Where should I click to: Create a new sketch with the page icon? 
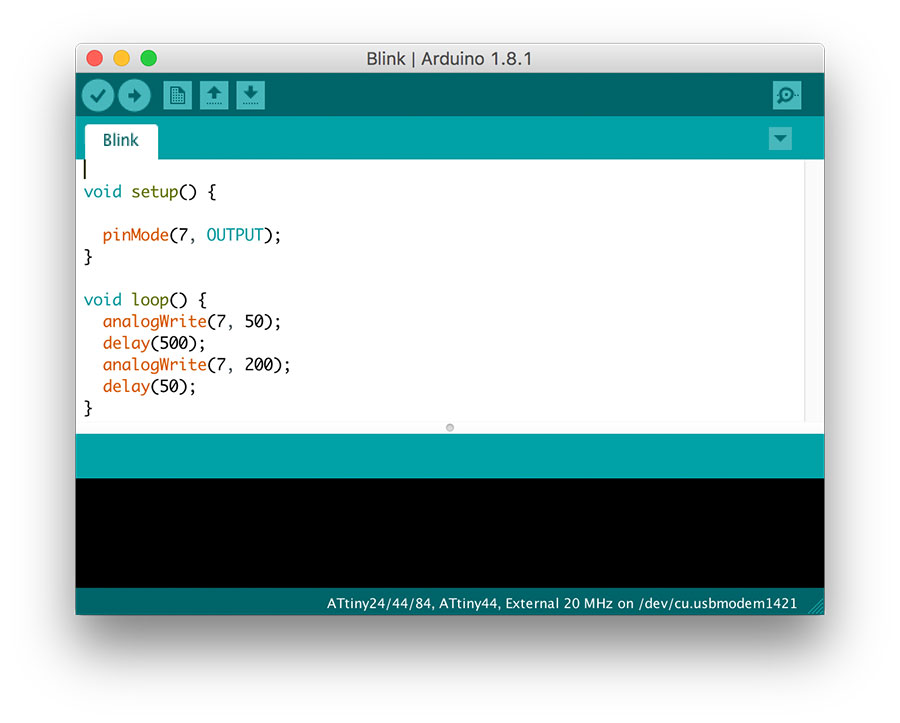click(x=177, y=95)
